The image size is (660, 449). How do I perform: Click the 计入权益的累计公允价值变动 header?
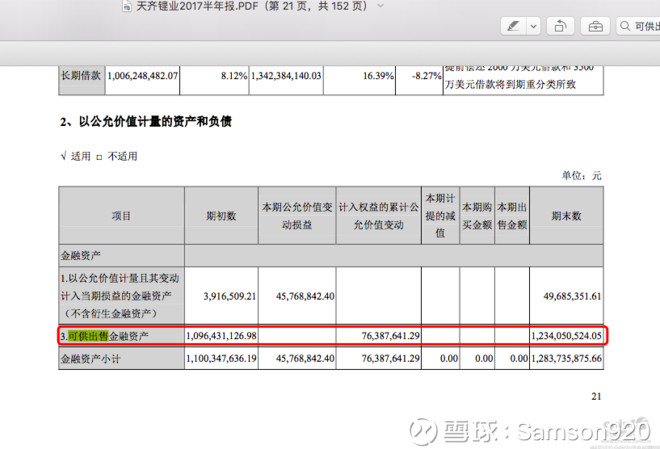[379, 216]
